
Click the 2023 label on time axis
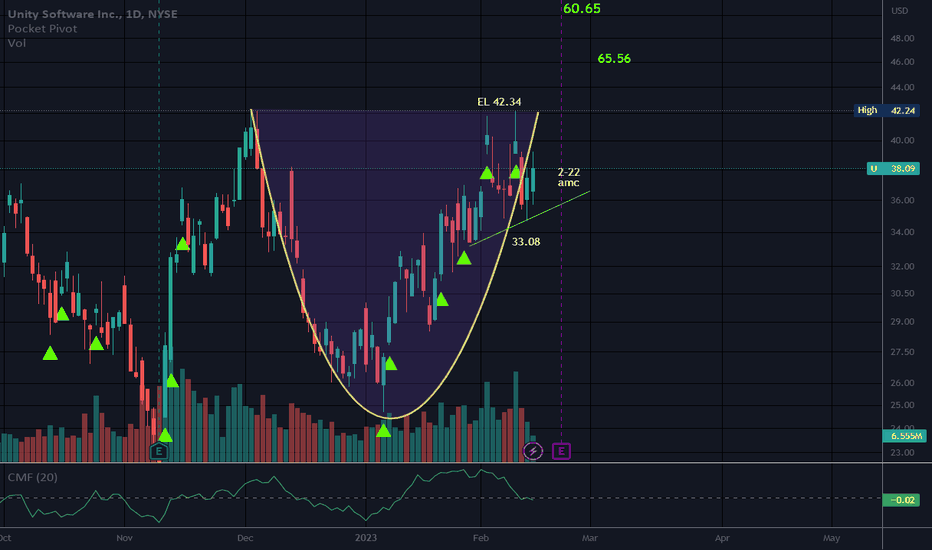[x=366, y=538]
